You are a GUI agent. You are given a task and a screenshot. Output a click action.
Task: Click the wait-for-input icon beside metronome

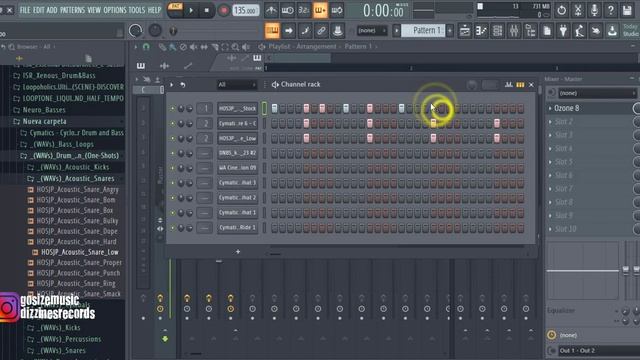(x=287, y=10)
